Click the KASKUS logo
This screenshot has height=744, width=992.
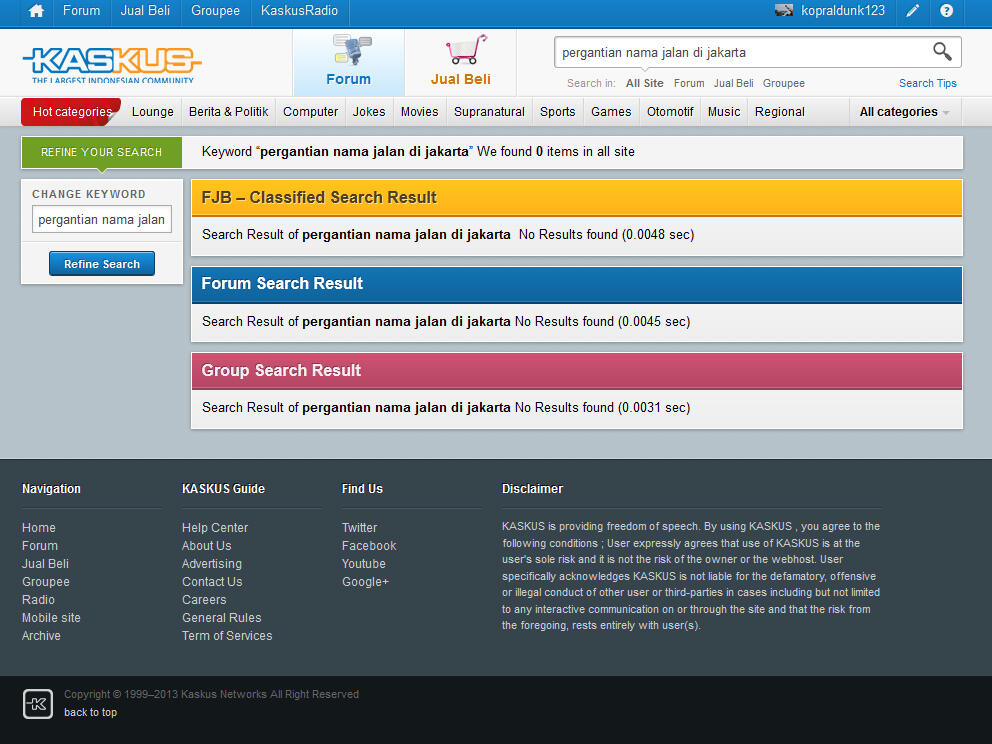(112, 65)
